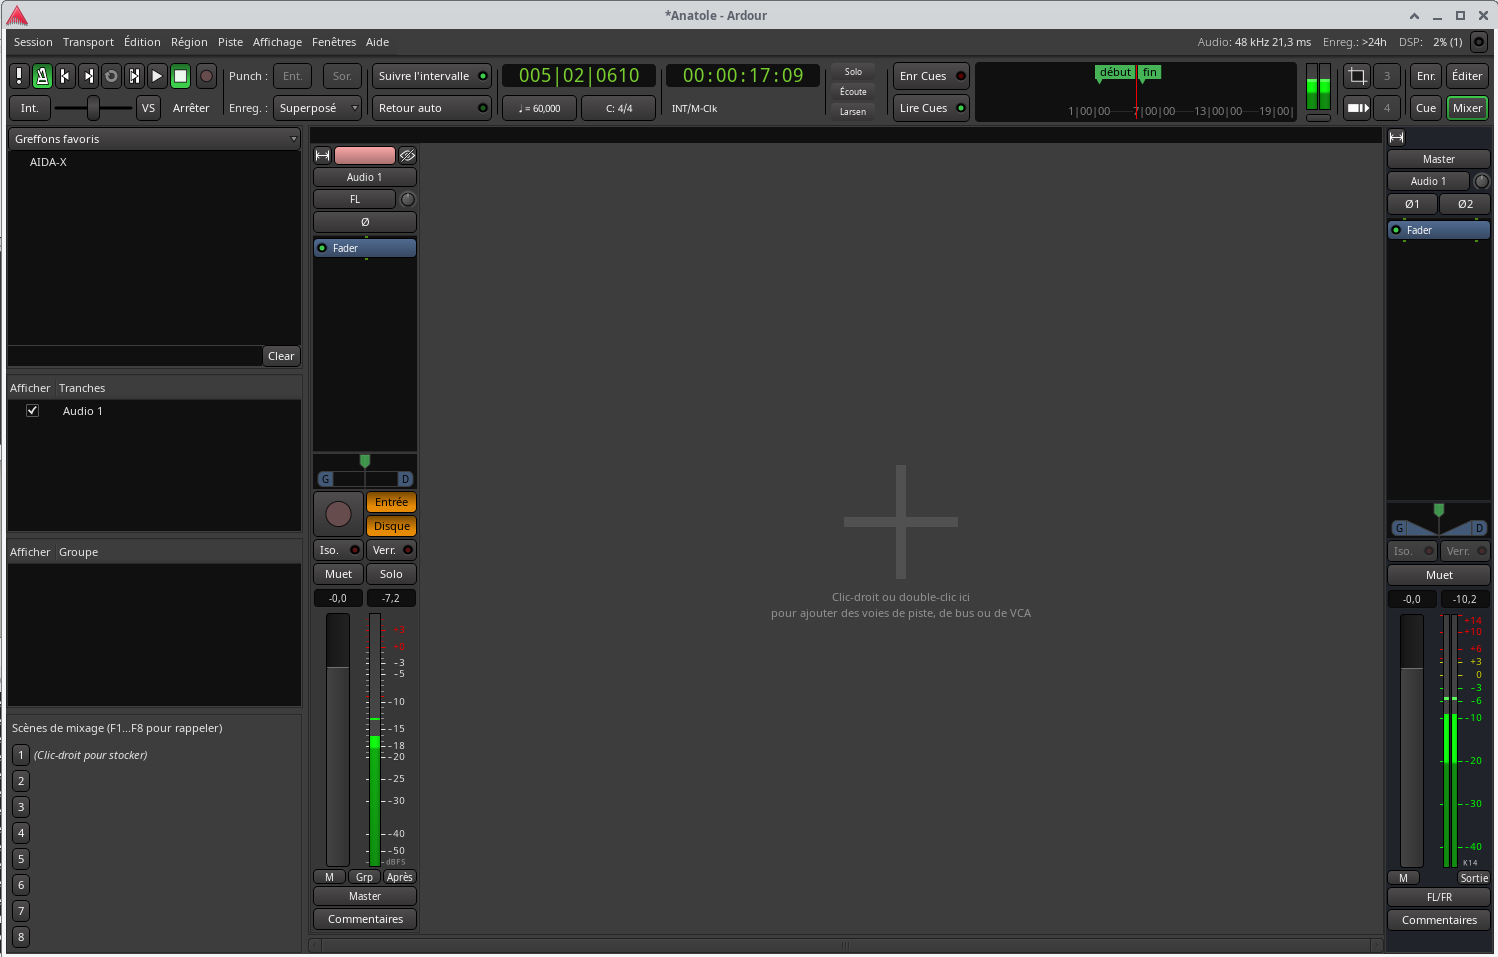Click the MIDI panic exclamation icon
The image size is (1498, 957).
[x=19, y=76]
